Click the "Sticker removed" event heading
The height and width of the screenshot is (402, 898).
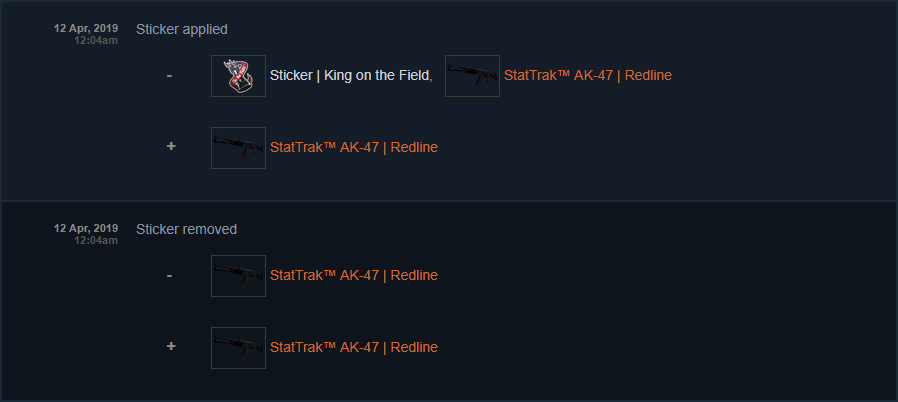[x=186, y=229]
